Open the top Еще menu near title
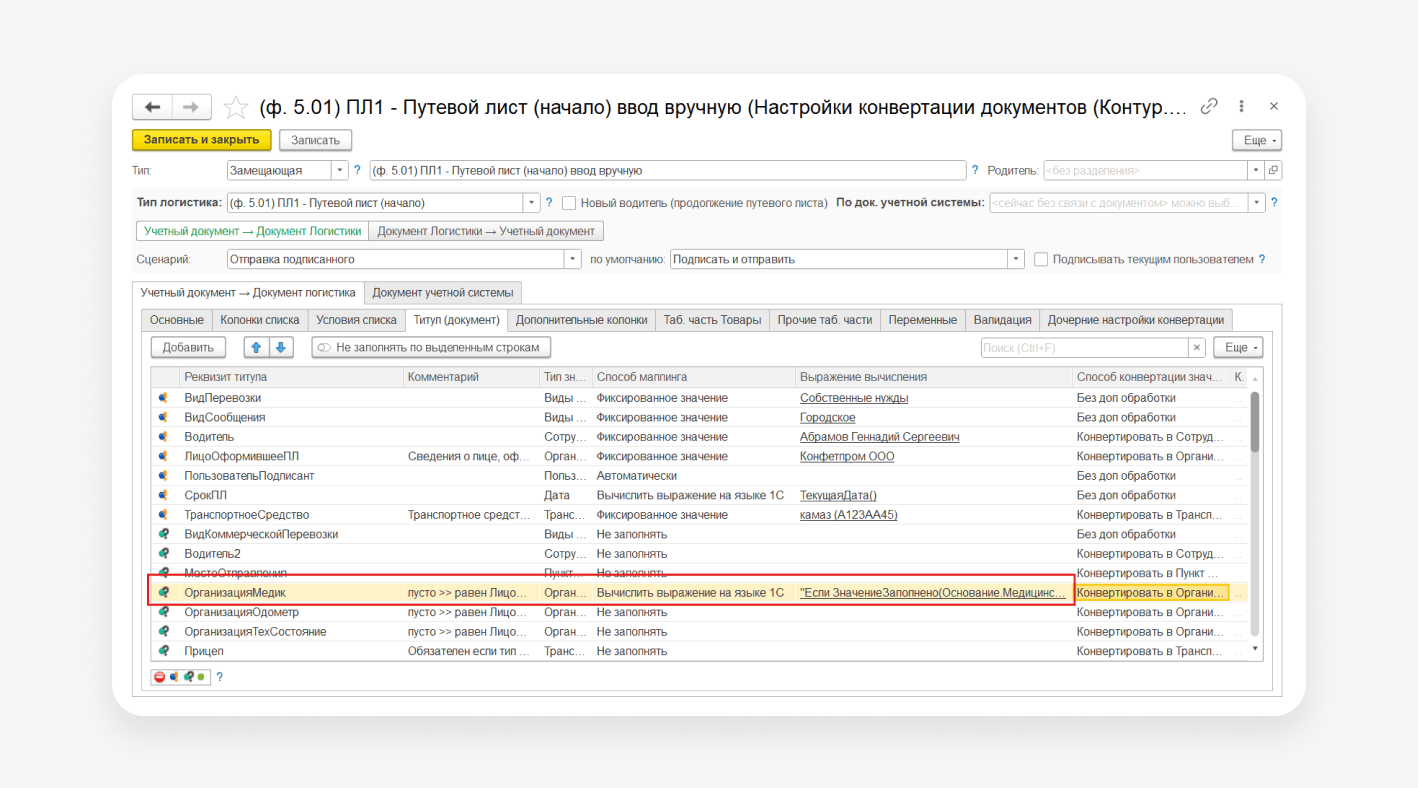 (1257, 140)
